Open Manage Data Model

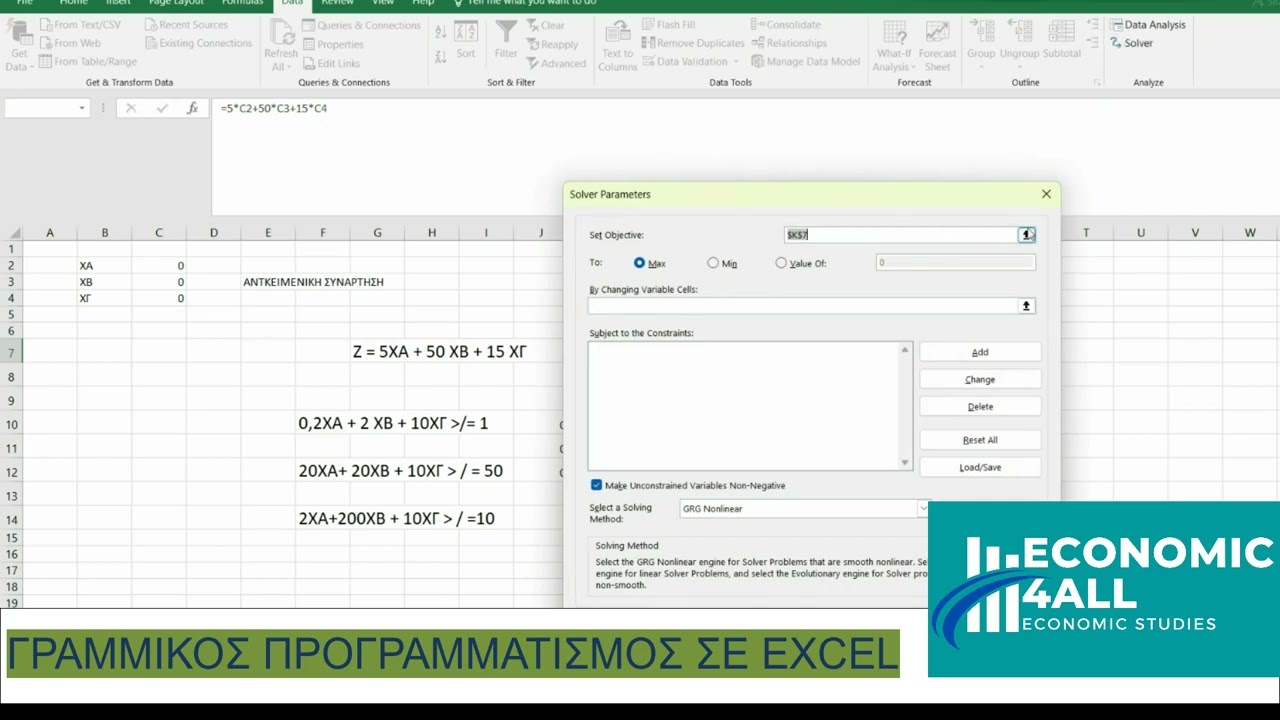pyautogui.click(x=805, y=61)
